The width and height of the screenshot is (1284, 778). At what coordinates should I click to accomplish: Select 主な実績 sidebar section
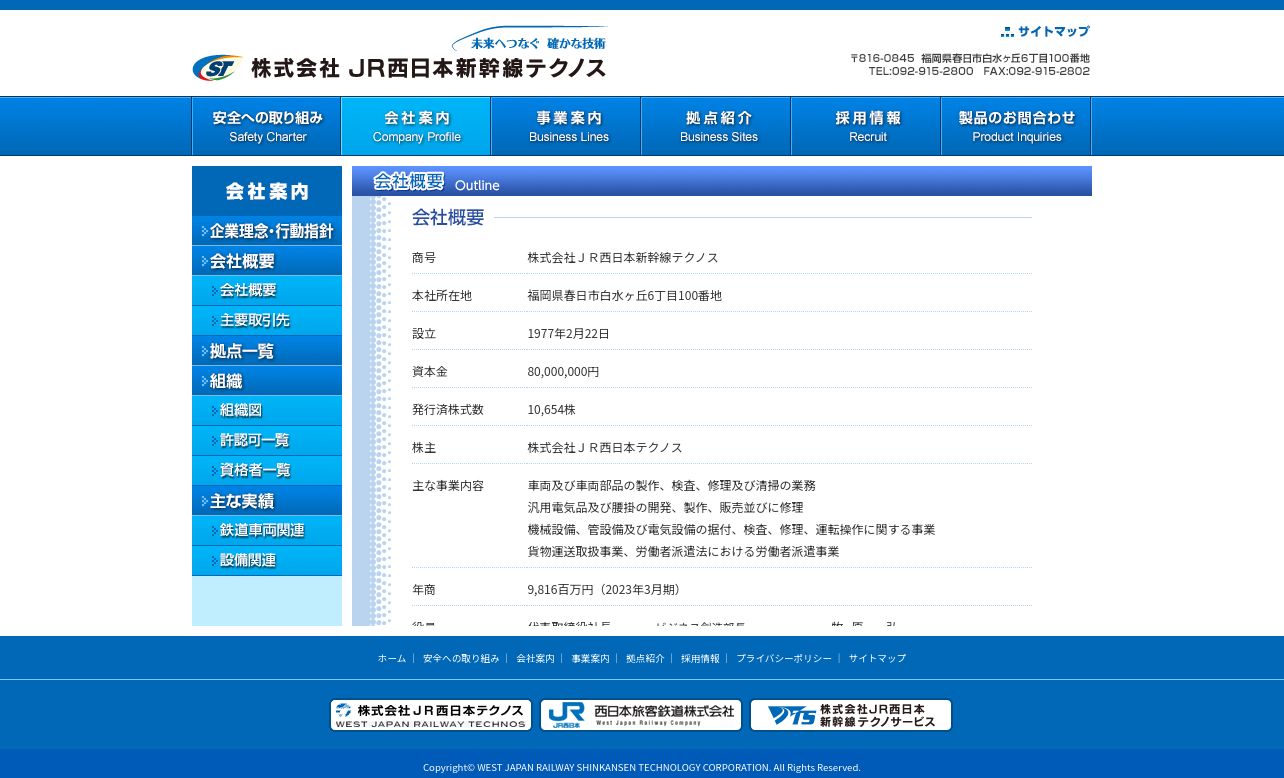pyautogui.click(x=267, y=501)
